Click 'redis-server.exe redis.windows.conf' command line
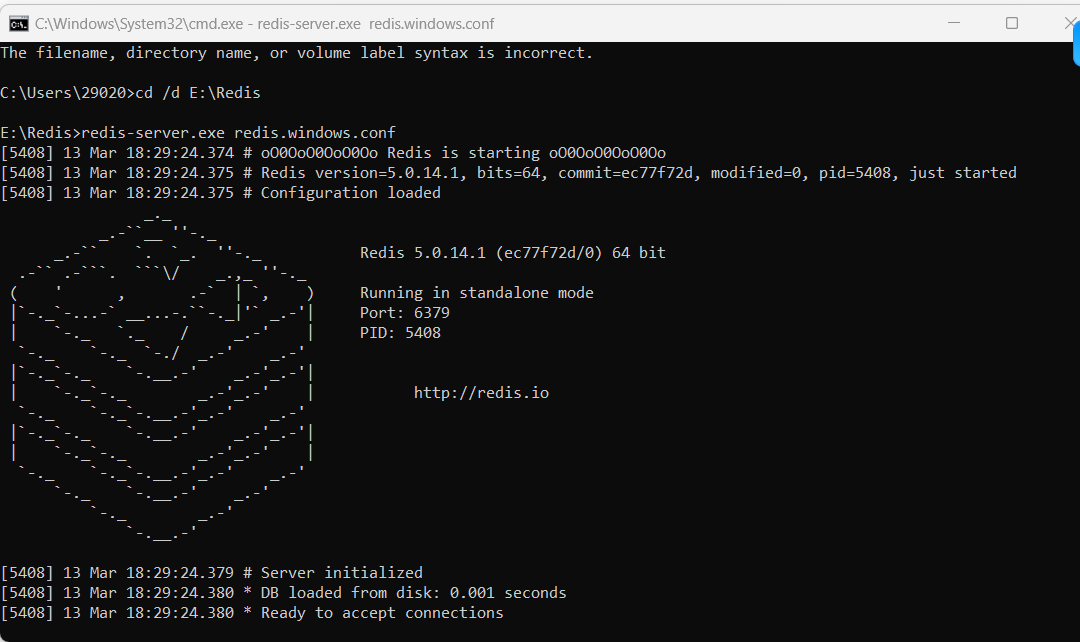 pyautogui.click(x=198, y=133)
